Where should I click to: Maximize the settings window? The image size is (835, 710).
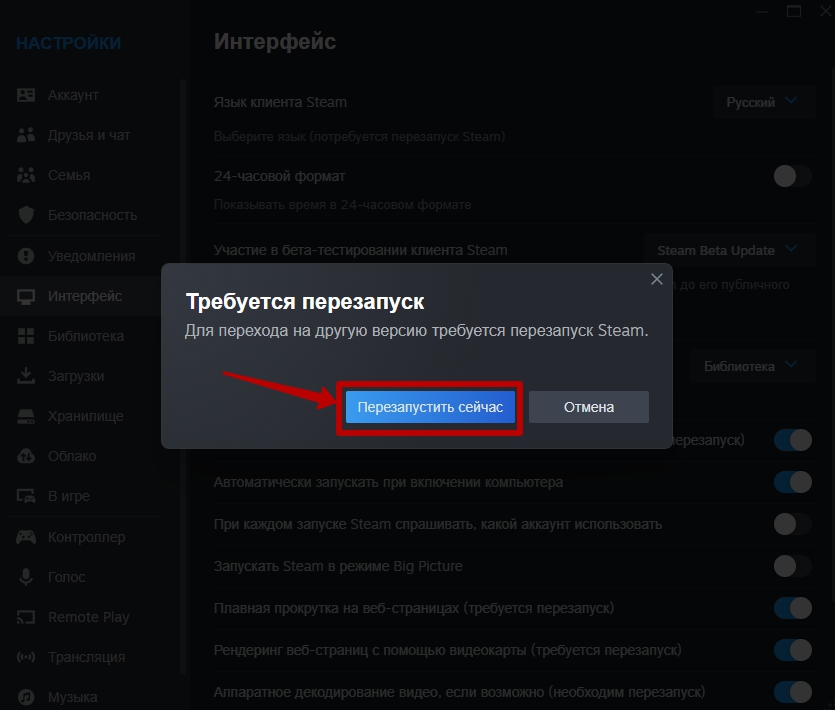tap(793, 11)
